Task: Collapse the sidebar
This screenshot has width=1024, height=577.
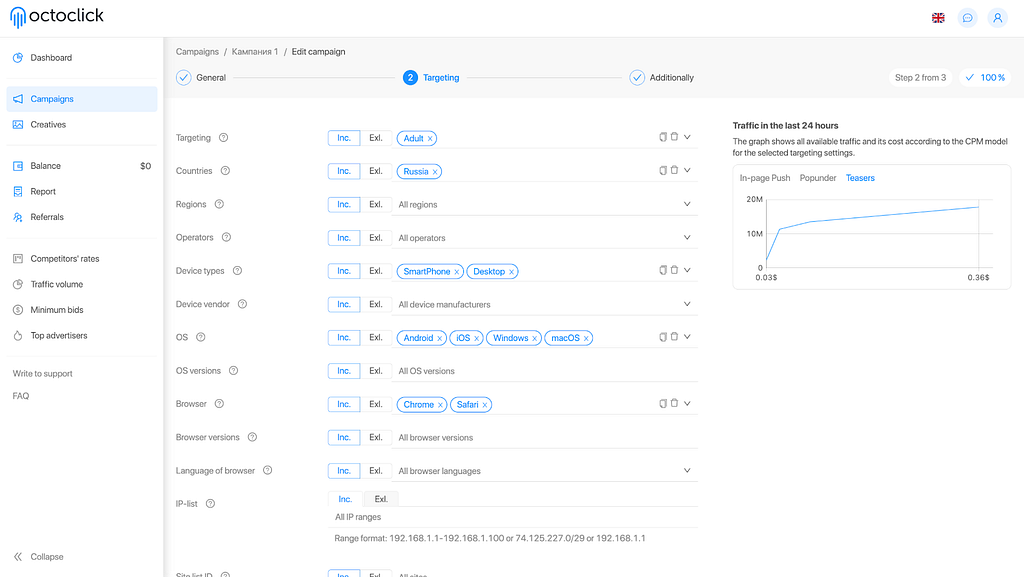Action: point(39,557)
